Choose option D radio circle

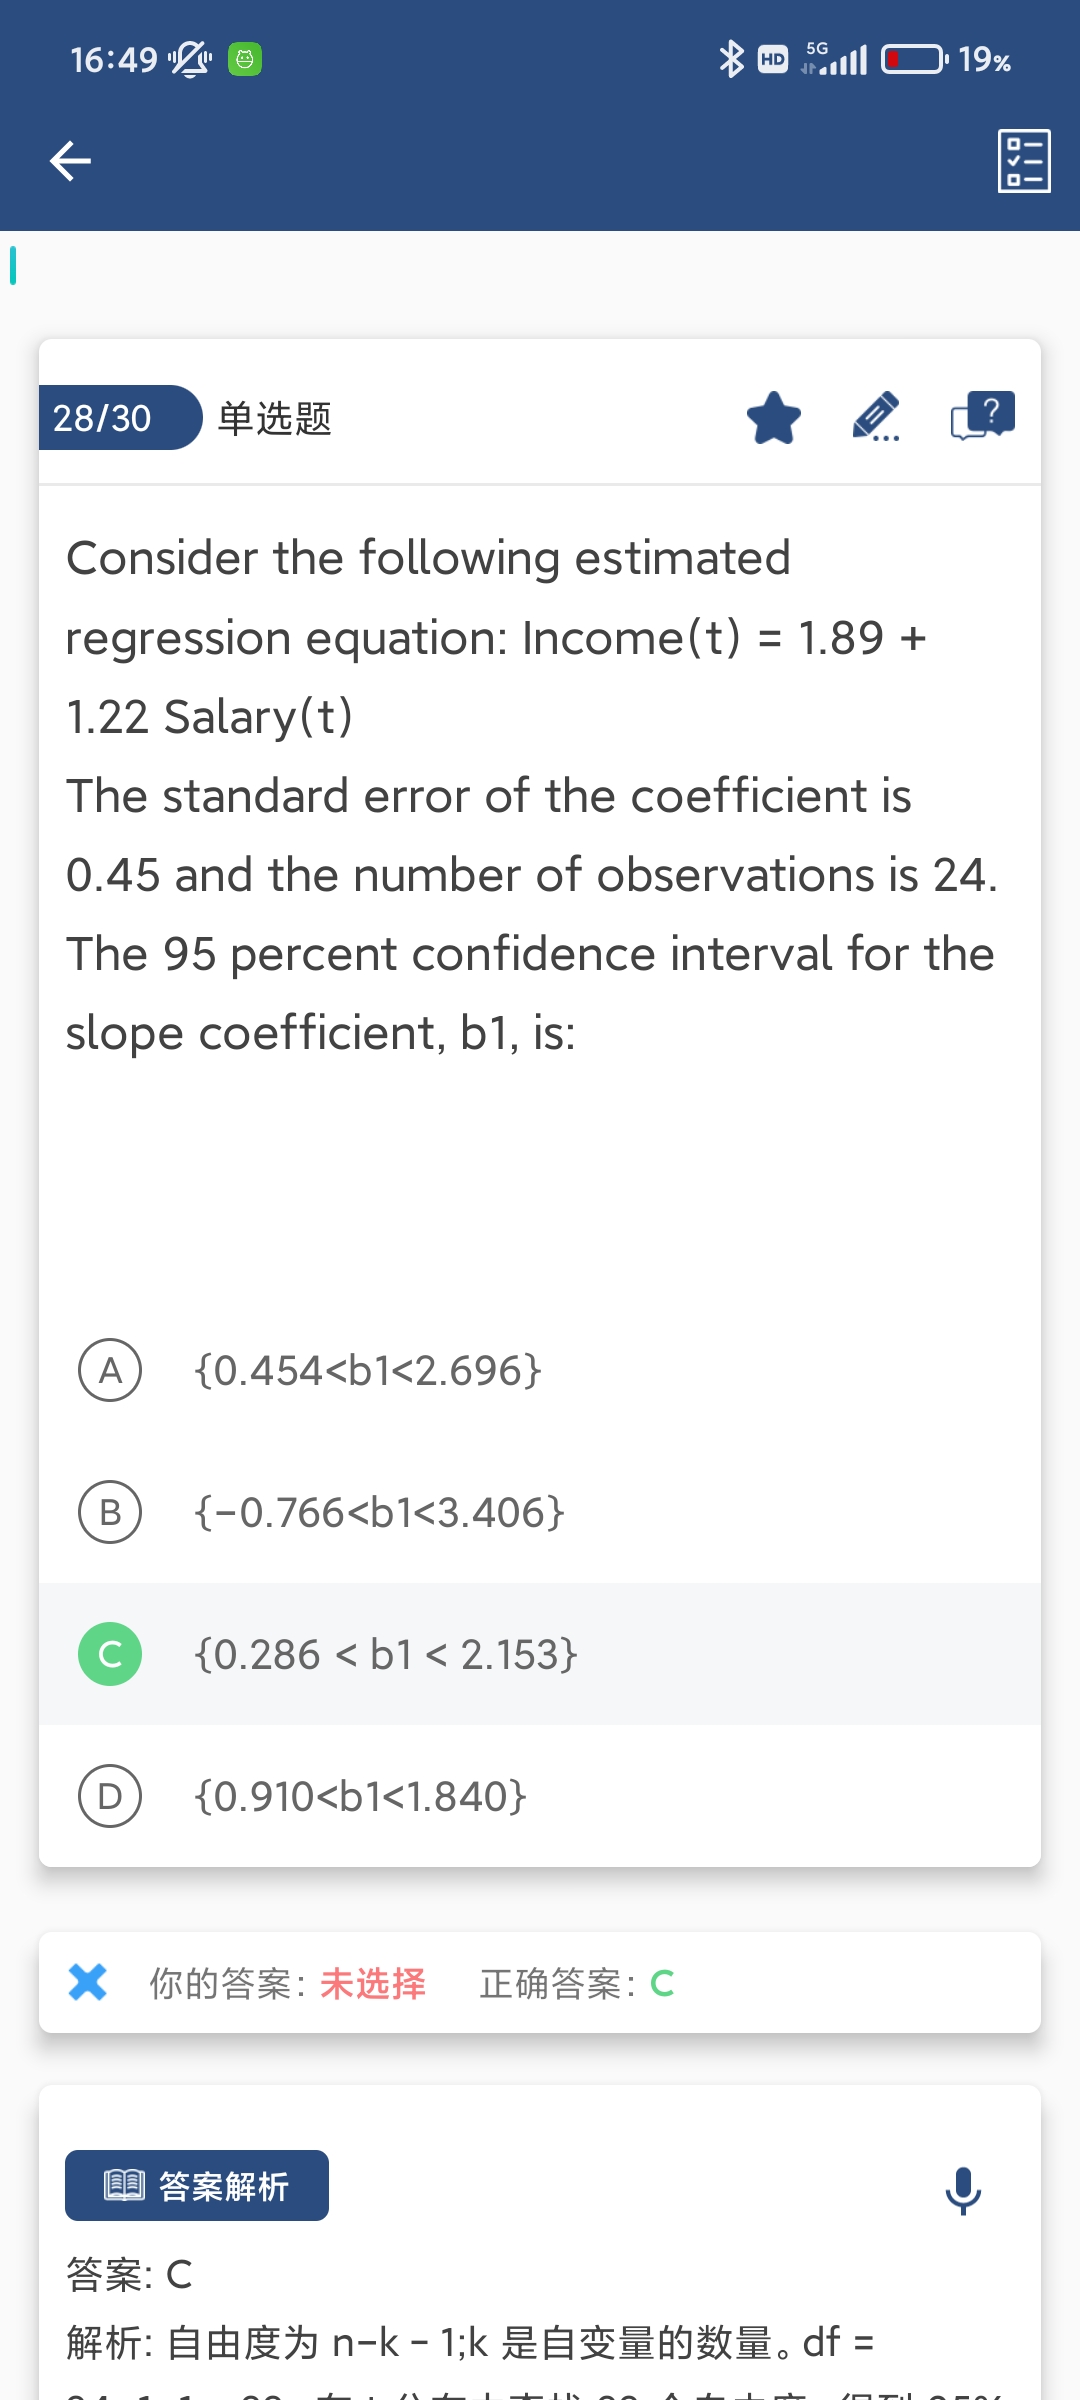coord(110,1796)
